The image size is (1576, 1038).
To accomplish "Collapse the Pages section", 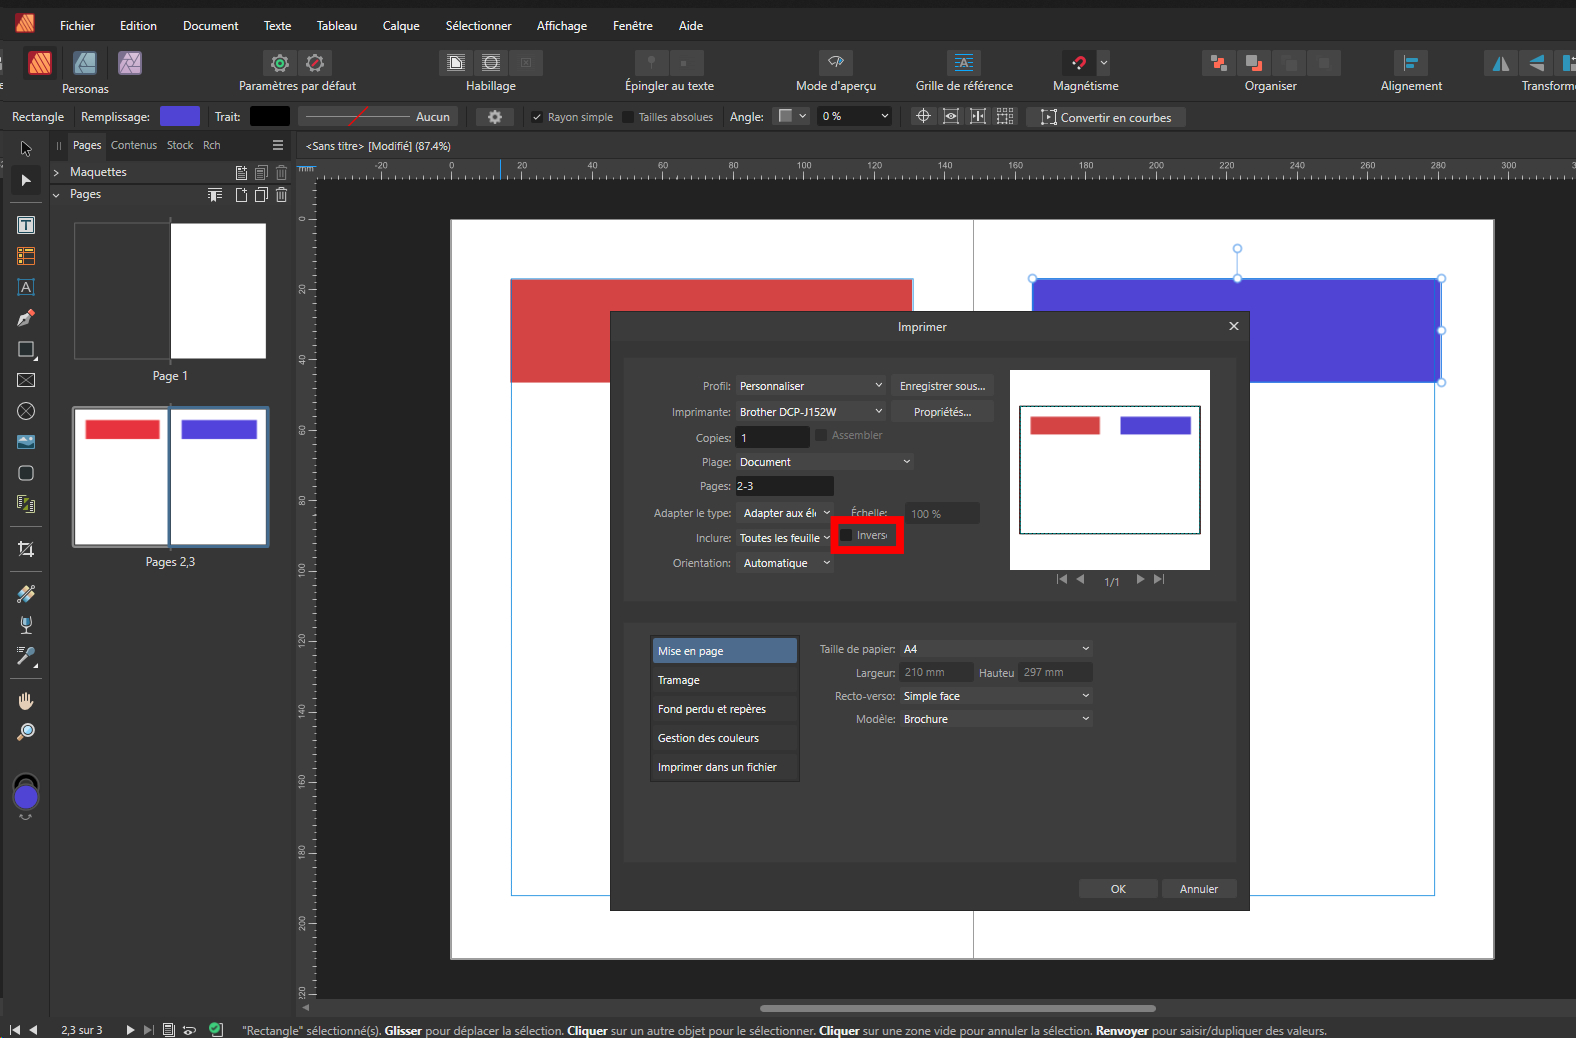I will [56, 194].
